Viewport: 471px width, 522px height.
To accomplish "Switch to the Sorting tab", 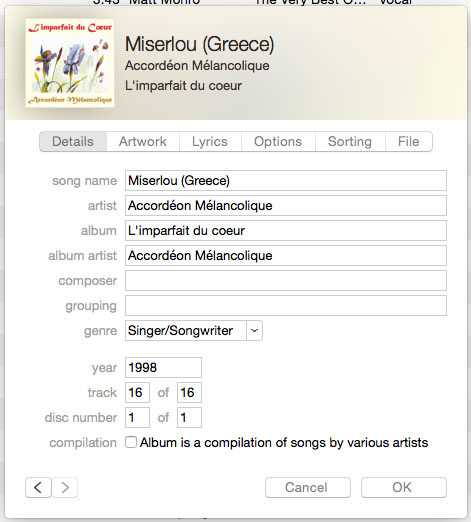I will pos(350,141).
